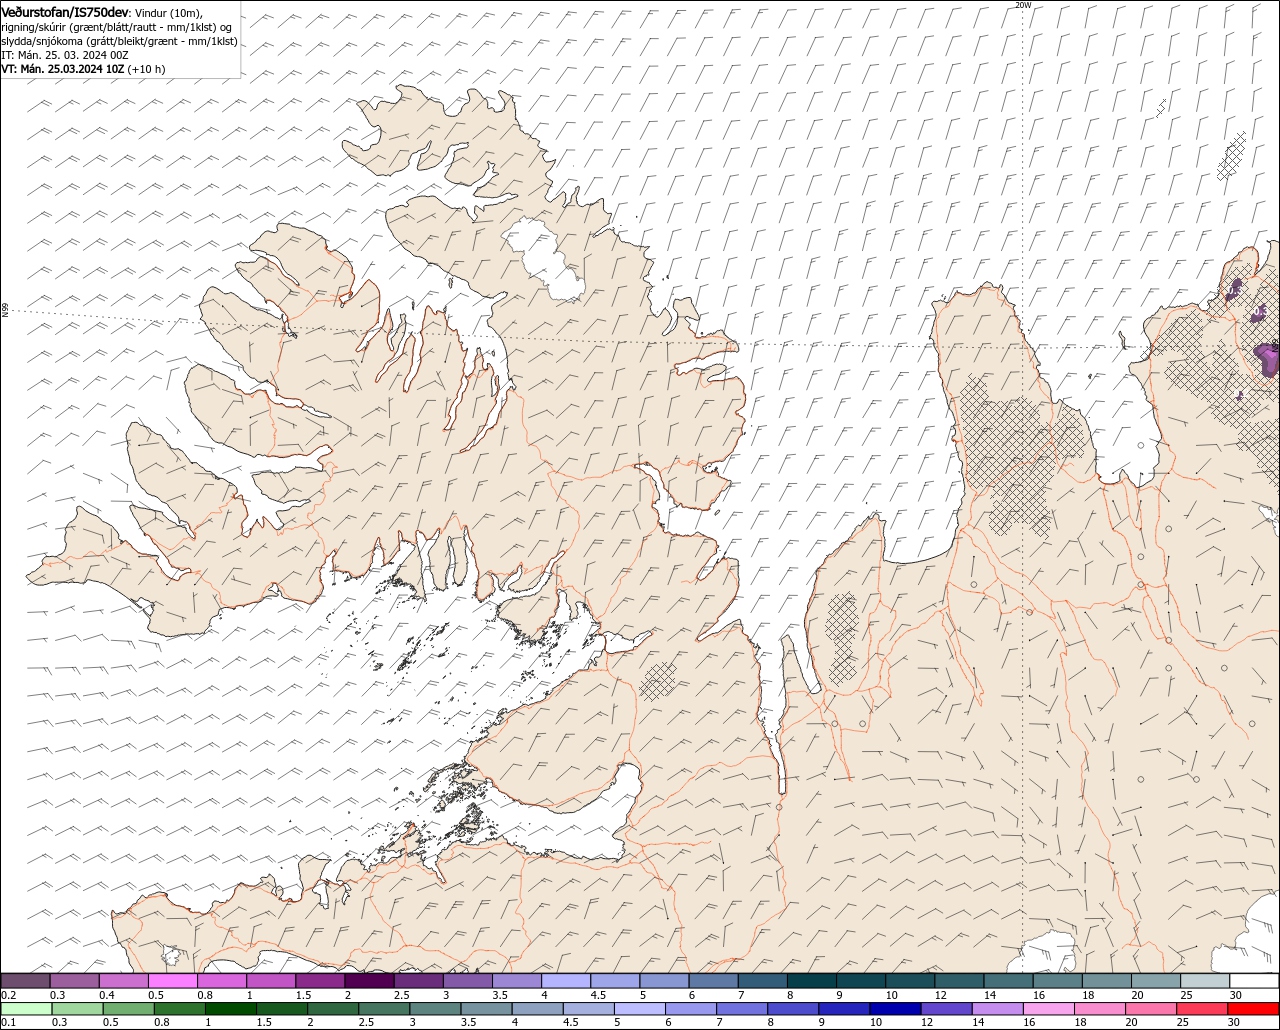Select the darkest green 1 swatch, lower row
Image resolution: width=1280 pixels, height=1030 pixels.
[231, 1009]
